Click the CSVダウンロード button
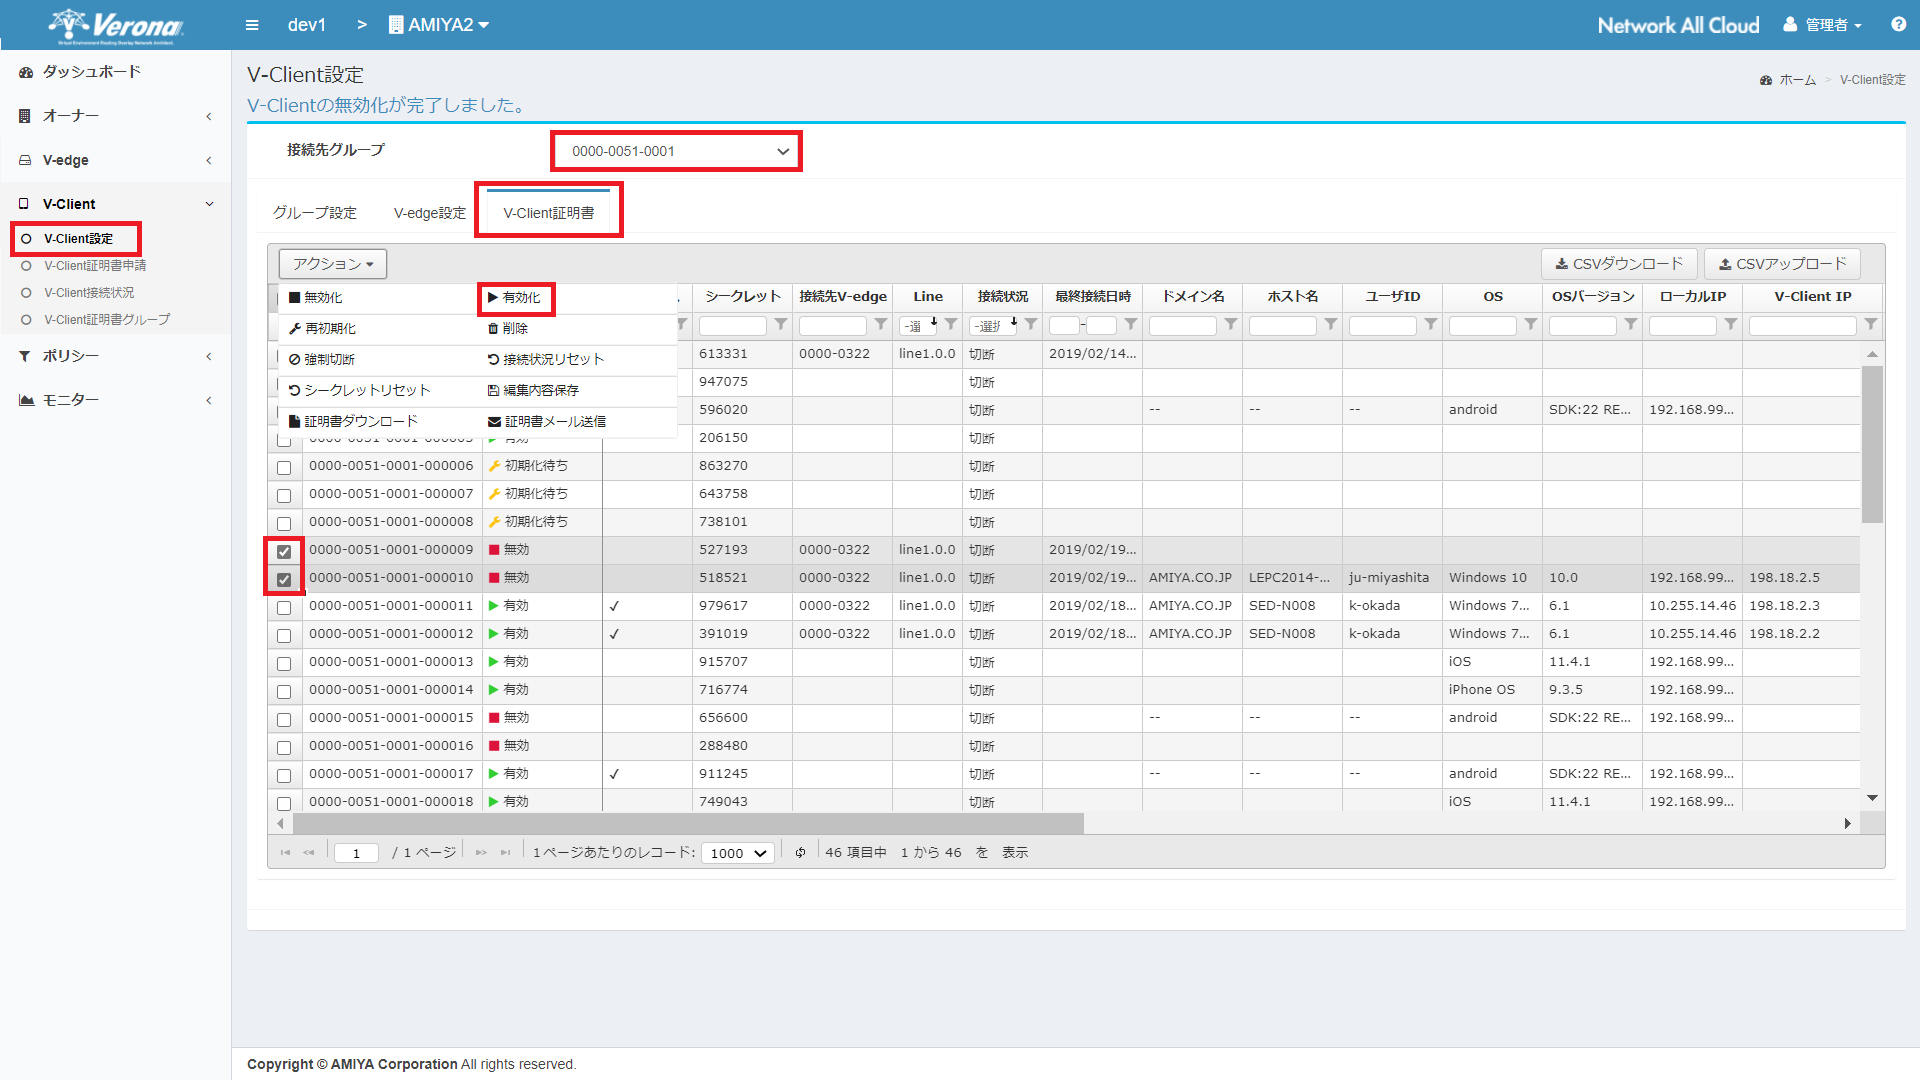Screen dimensions: 1920x1080 1619,264
